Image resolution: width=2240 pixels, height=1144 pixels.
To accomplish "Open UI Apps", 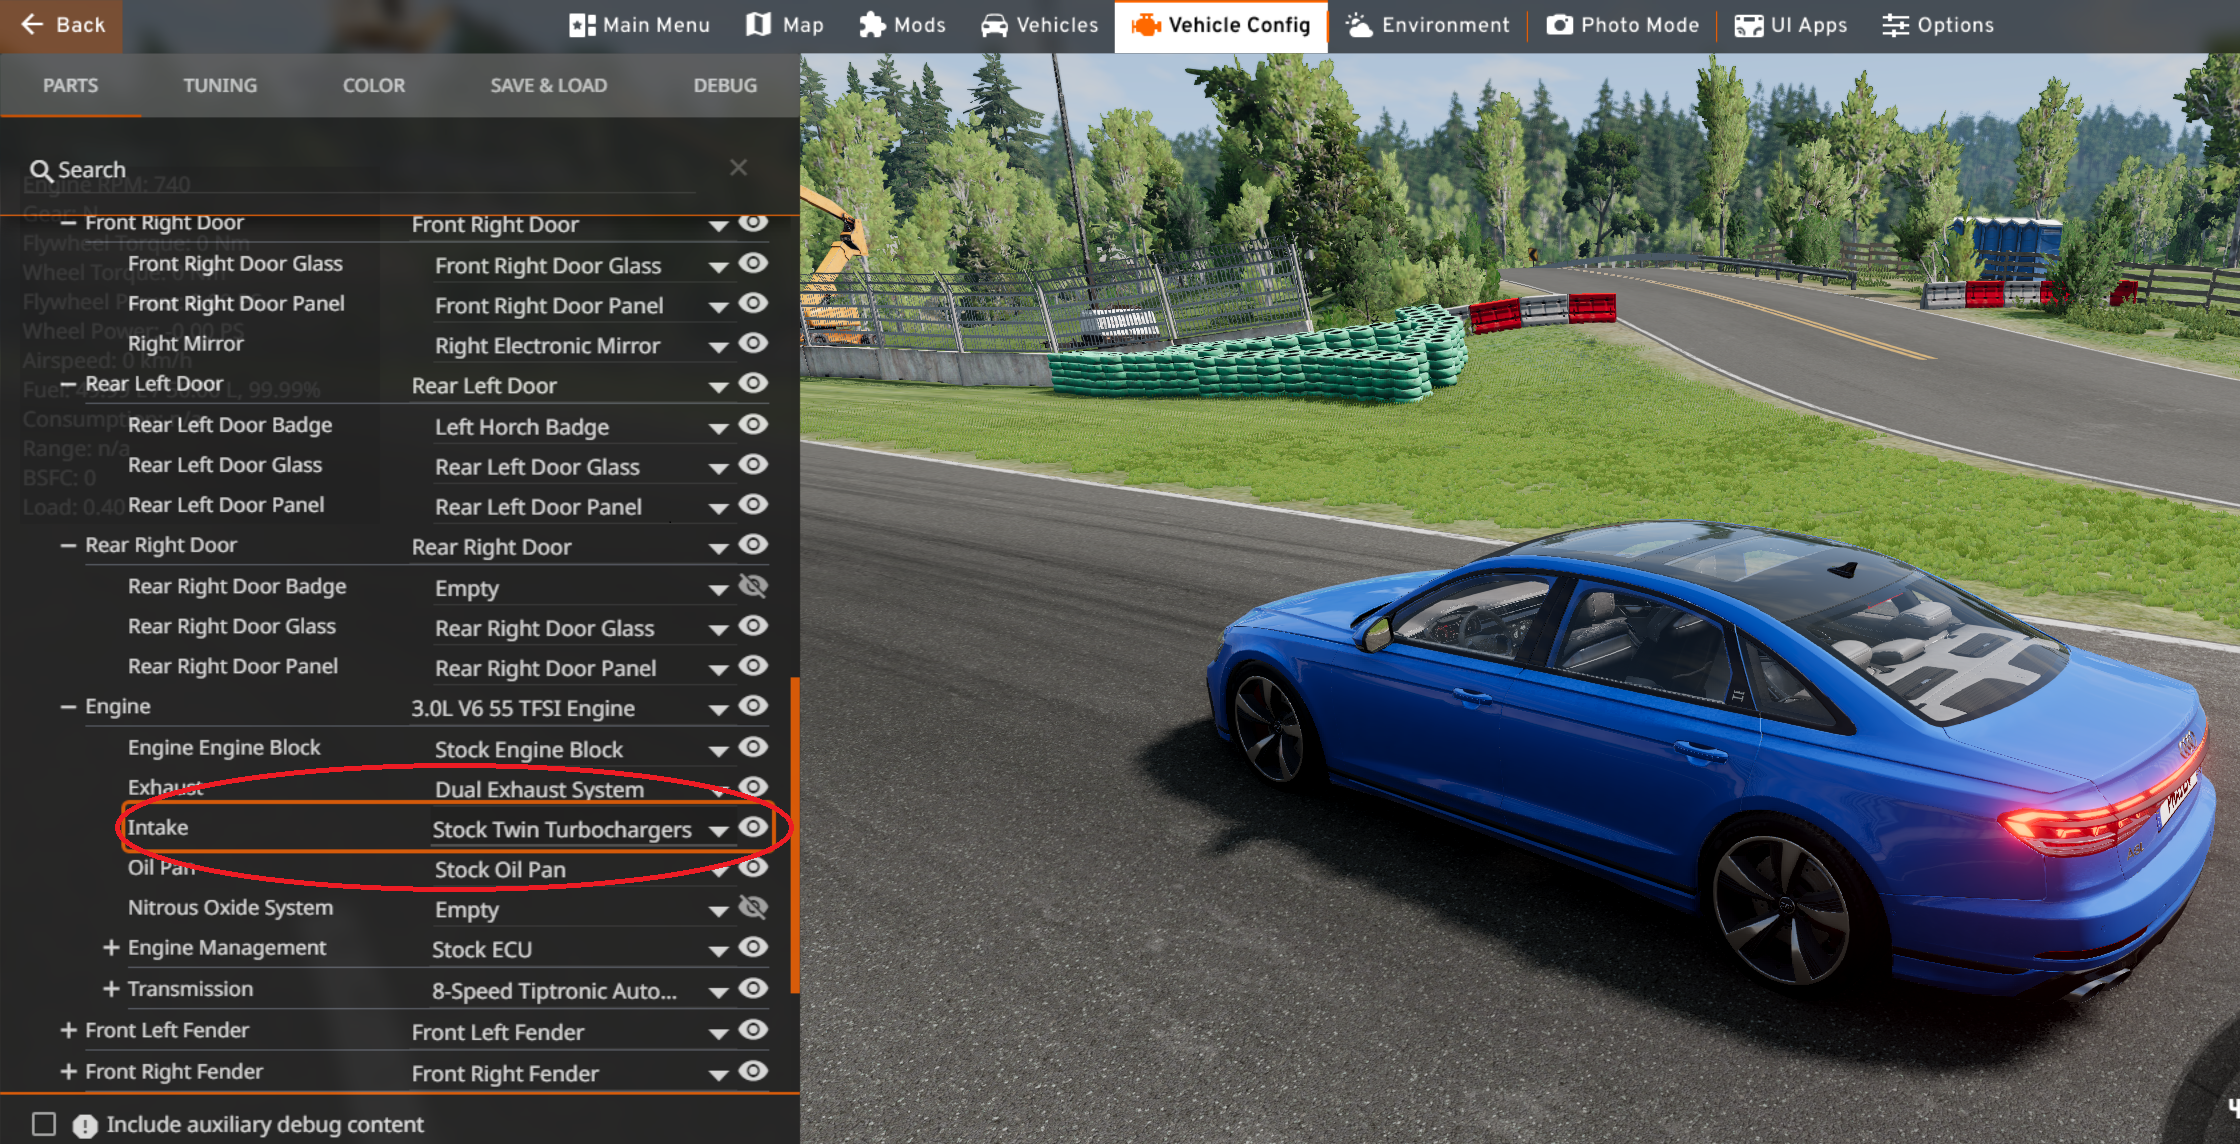I will (x=1790, y=25).
